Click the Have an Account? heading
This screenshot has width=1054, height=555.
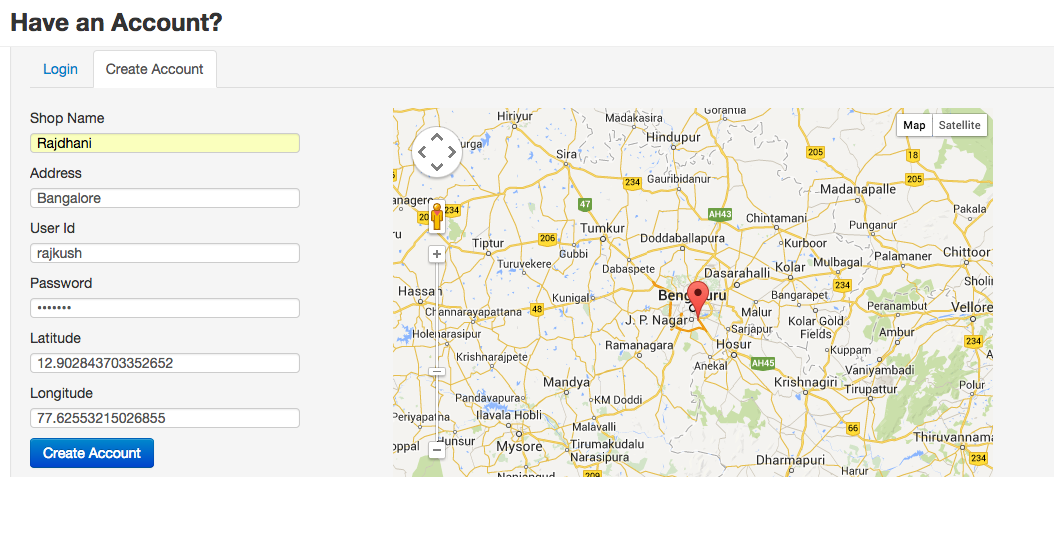click(x=116, y=23)
